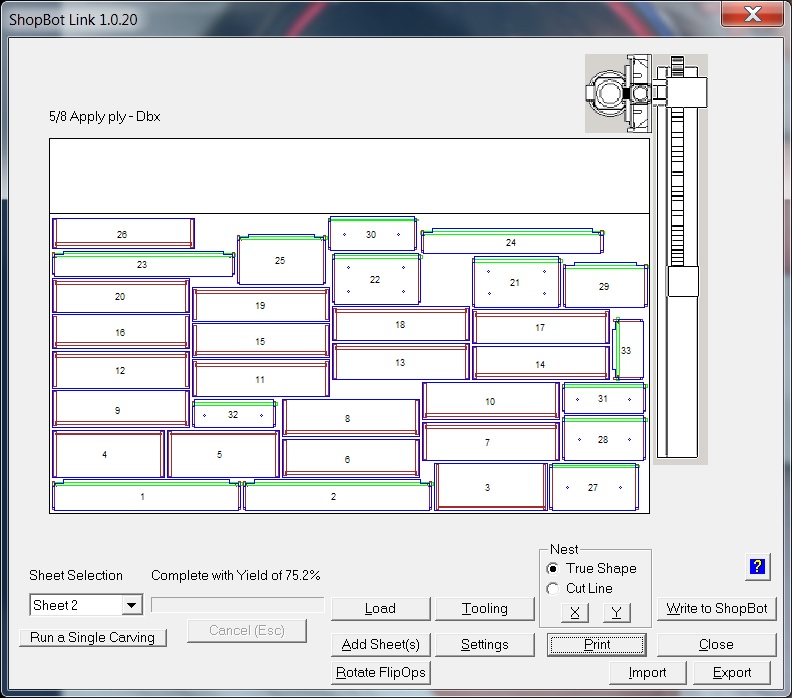Viewport: 792px width, 698px height.
Task: Import a file with the Import button
Action: (646, 672)
